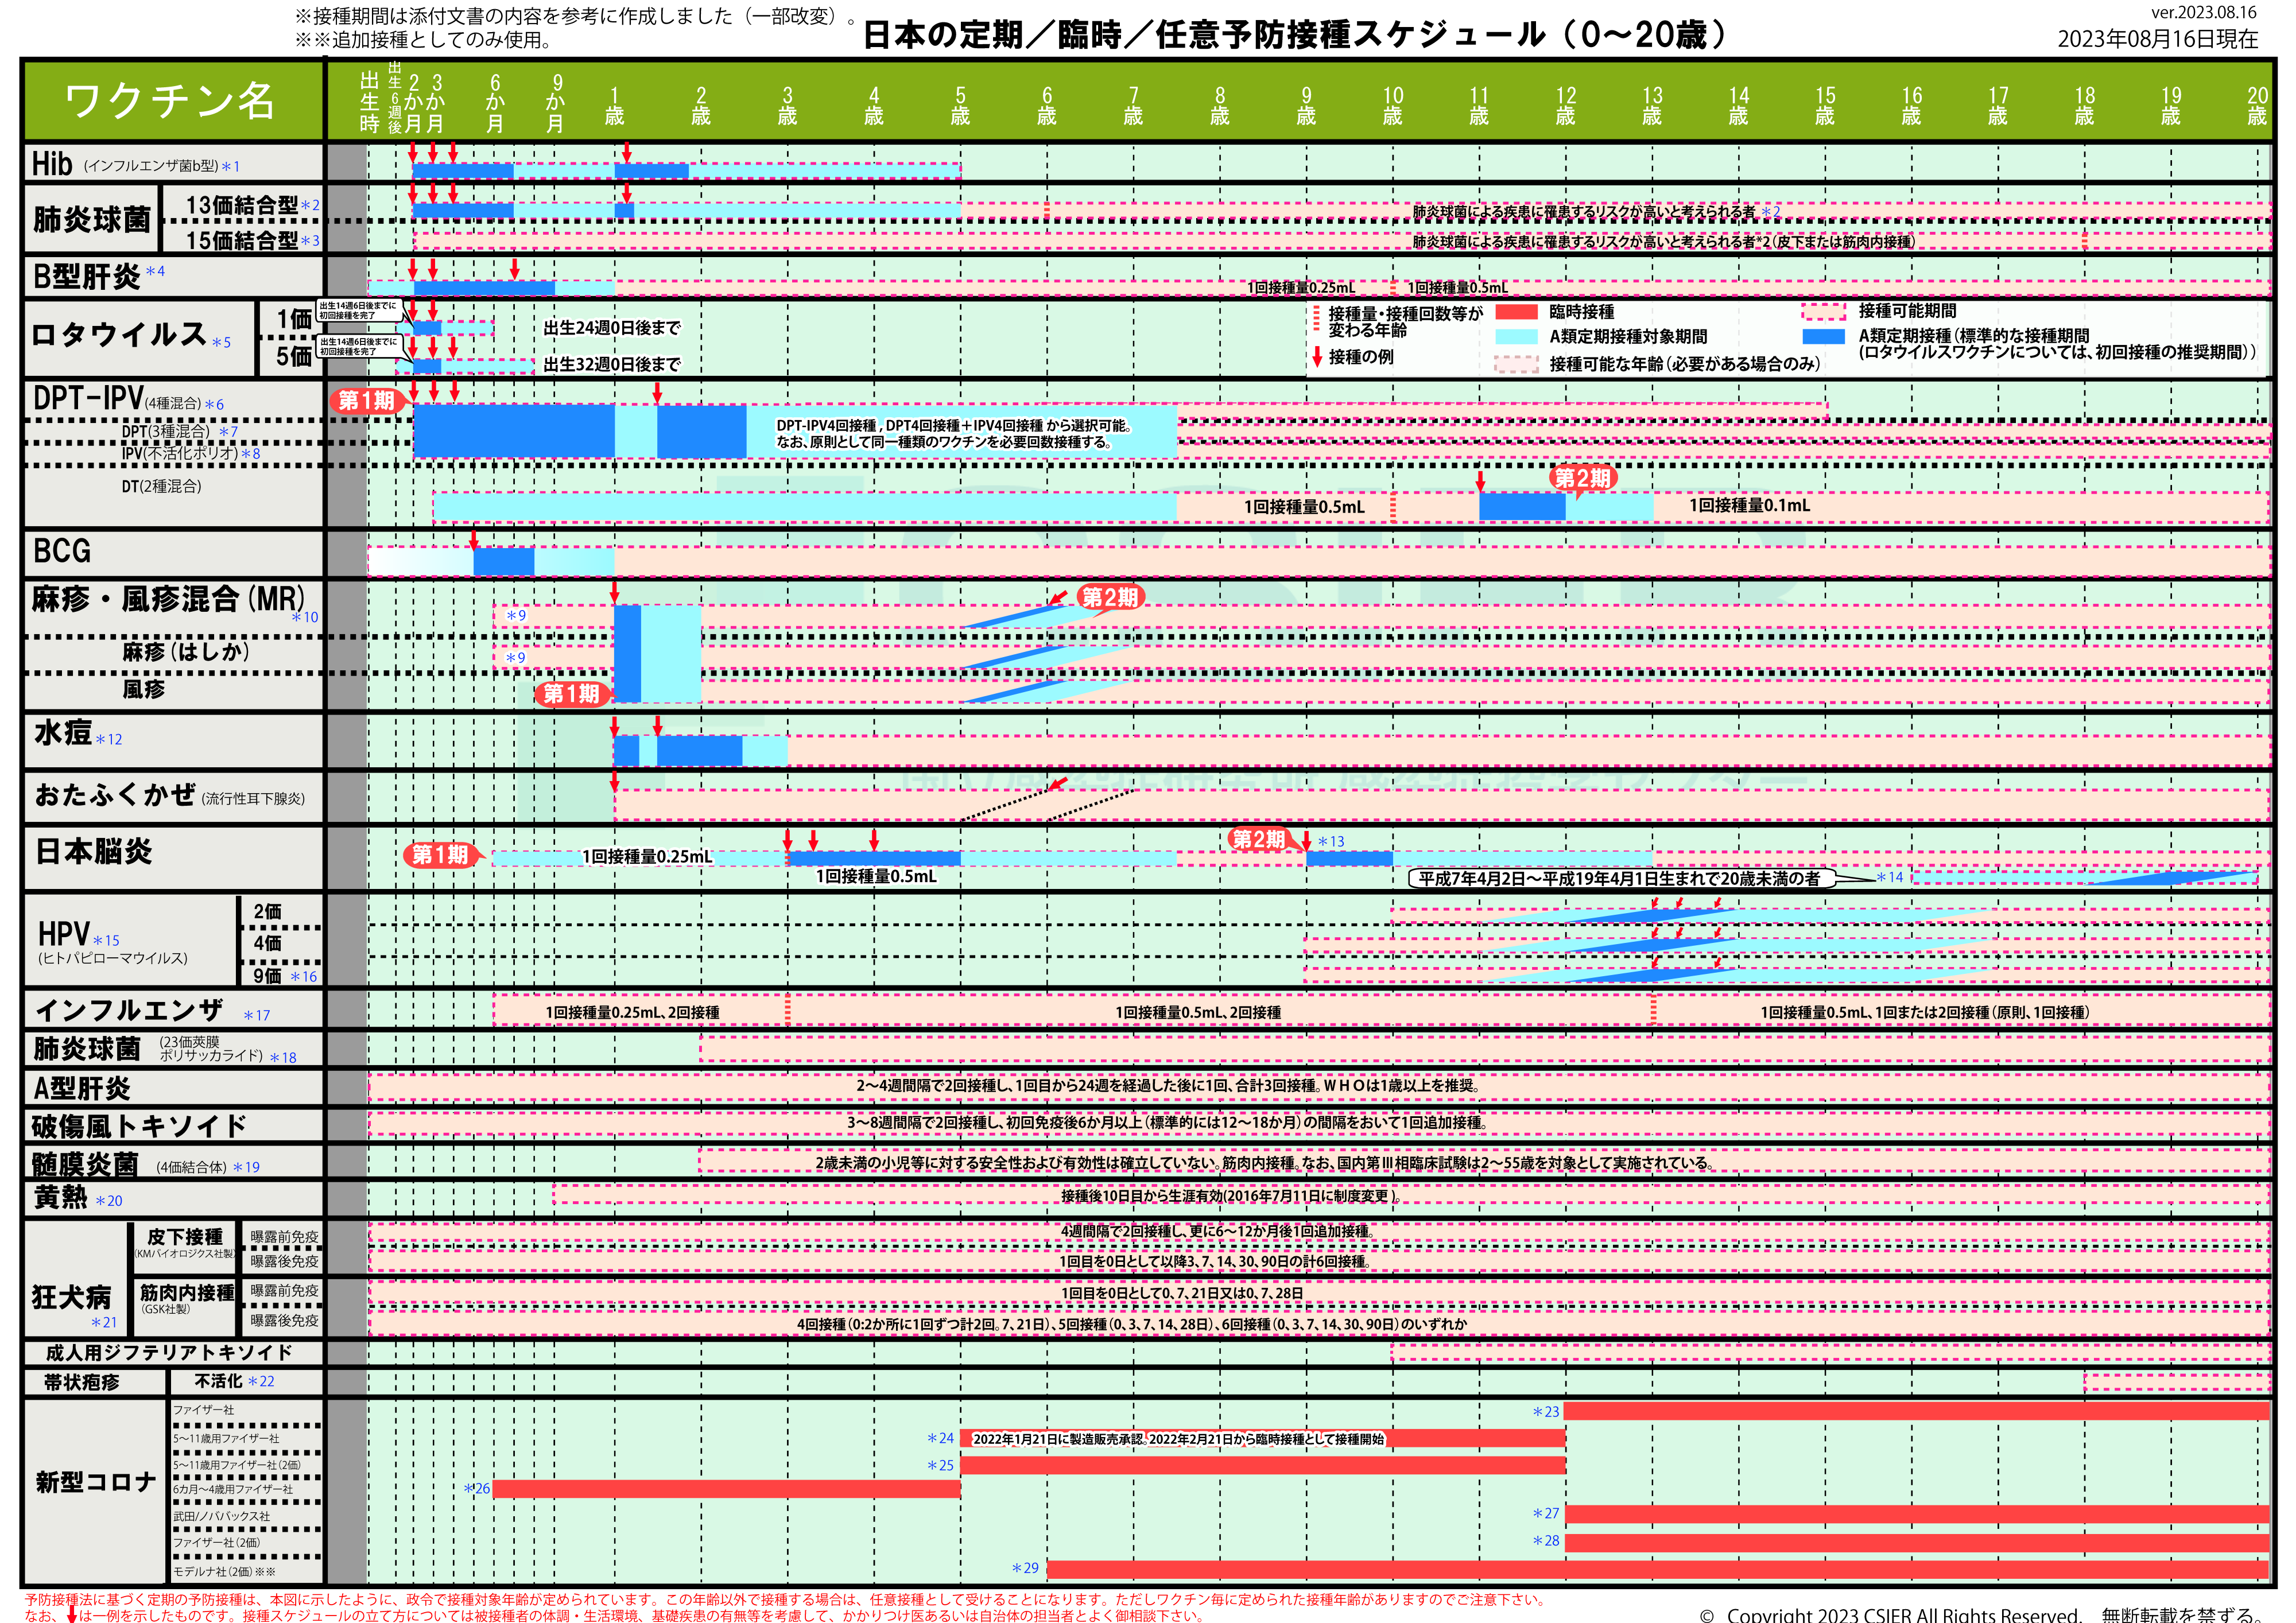The height and width of the screenshot is (1623, 2296).
Task: Click the *26 footnote marker in 新型コロナ section
Action: click(476, 1489)
